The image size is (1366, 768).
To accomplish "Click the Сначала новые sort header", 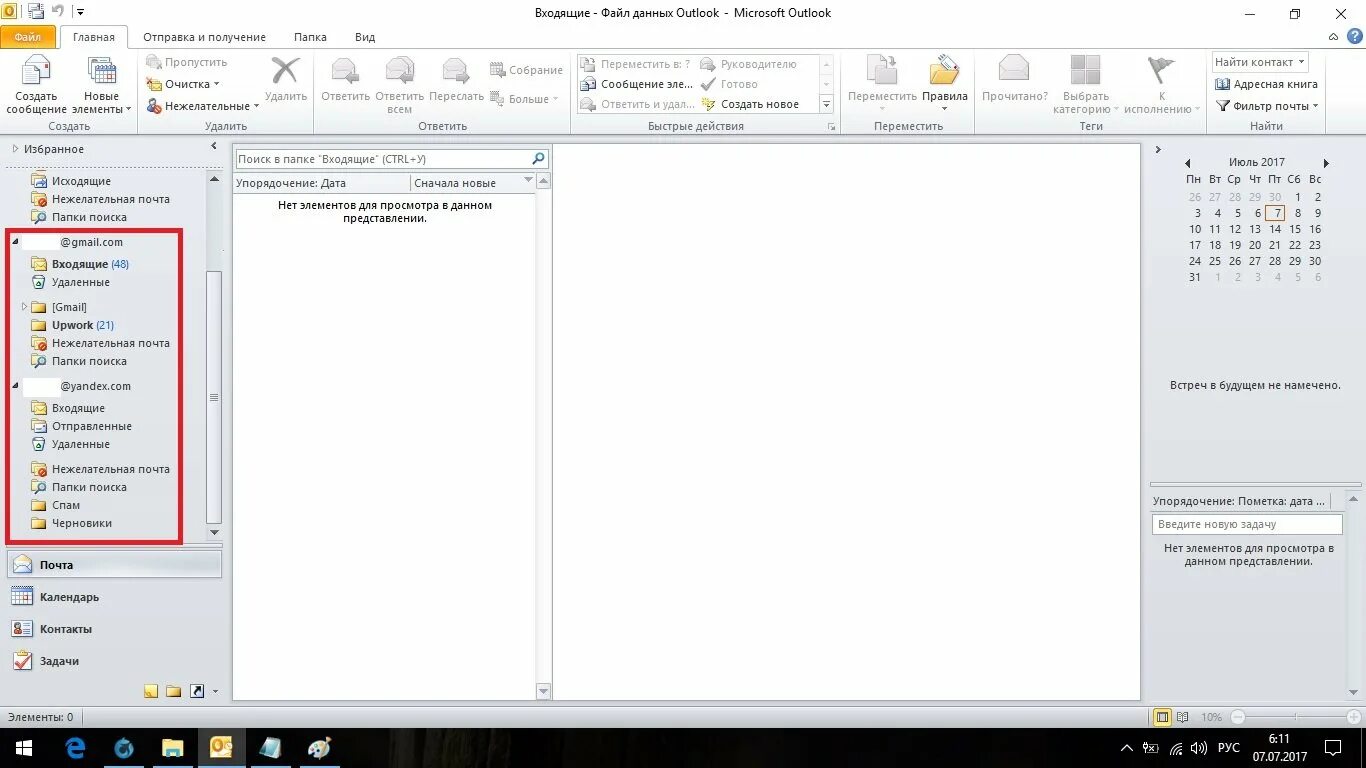I will pos(472,183).
